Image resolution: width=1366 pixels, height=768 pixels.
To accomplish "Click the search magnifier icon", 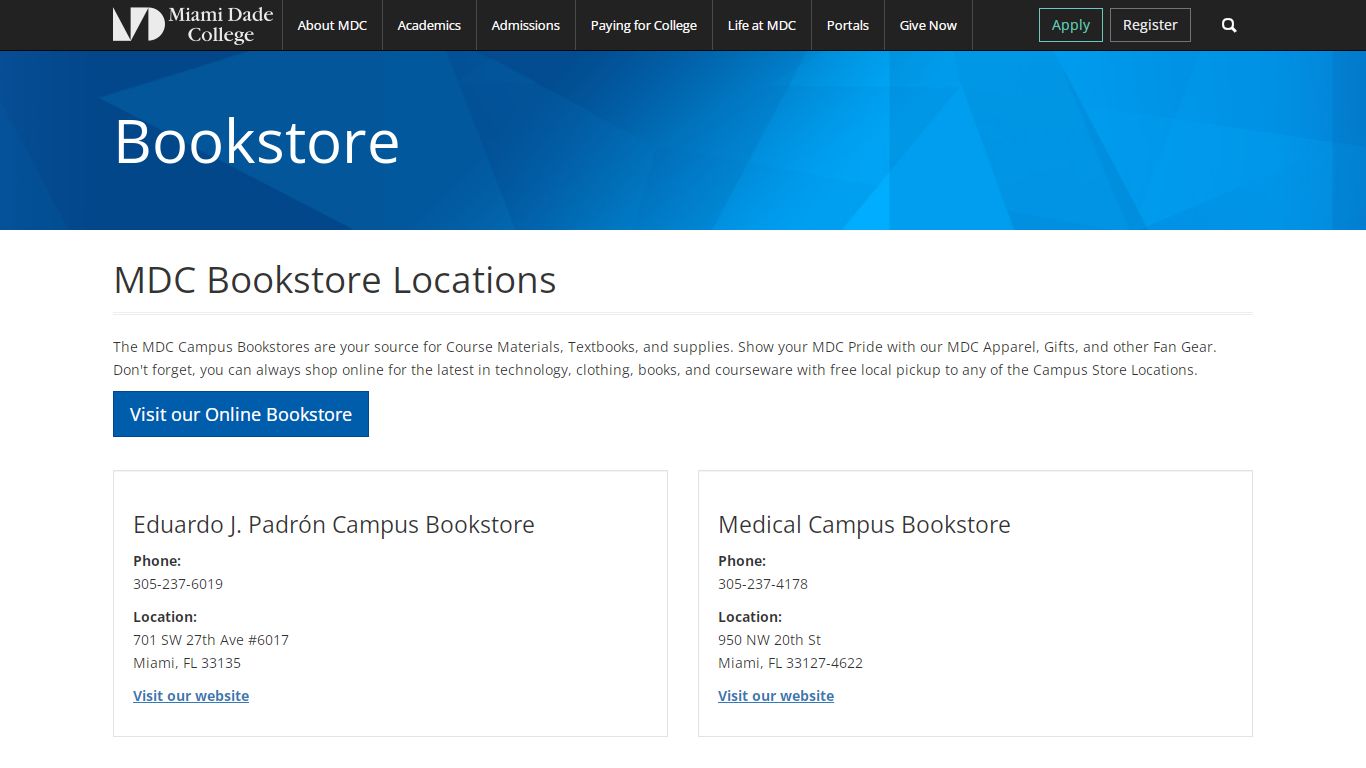I will [x=1229, y=25].
